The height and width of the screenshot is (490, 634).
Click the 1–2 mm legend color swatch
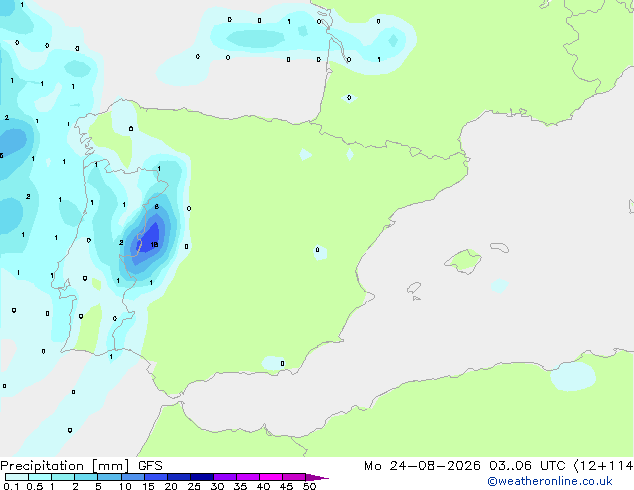point(63,477)
